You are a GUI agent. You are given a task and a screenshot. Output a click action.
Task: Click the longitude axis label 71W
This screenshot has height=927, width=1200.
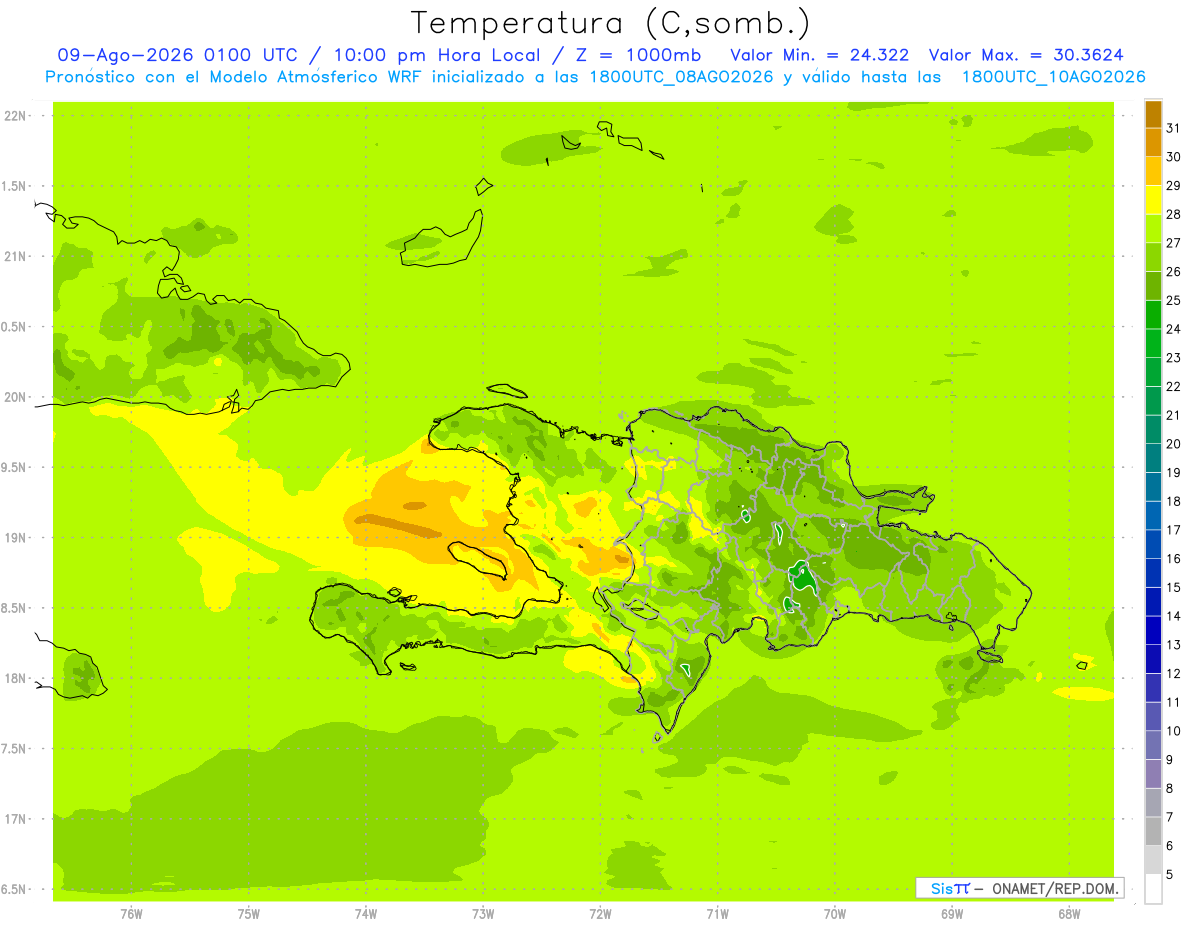(717, 914)
